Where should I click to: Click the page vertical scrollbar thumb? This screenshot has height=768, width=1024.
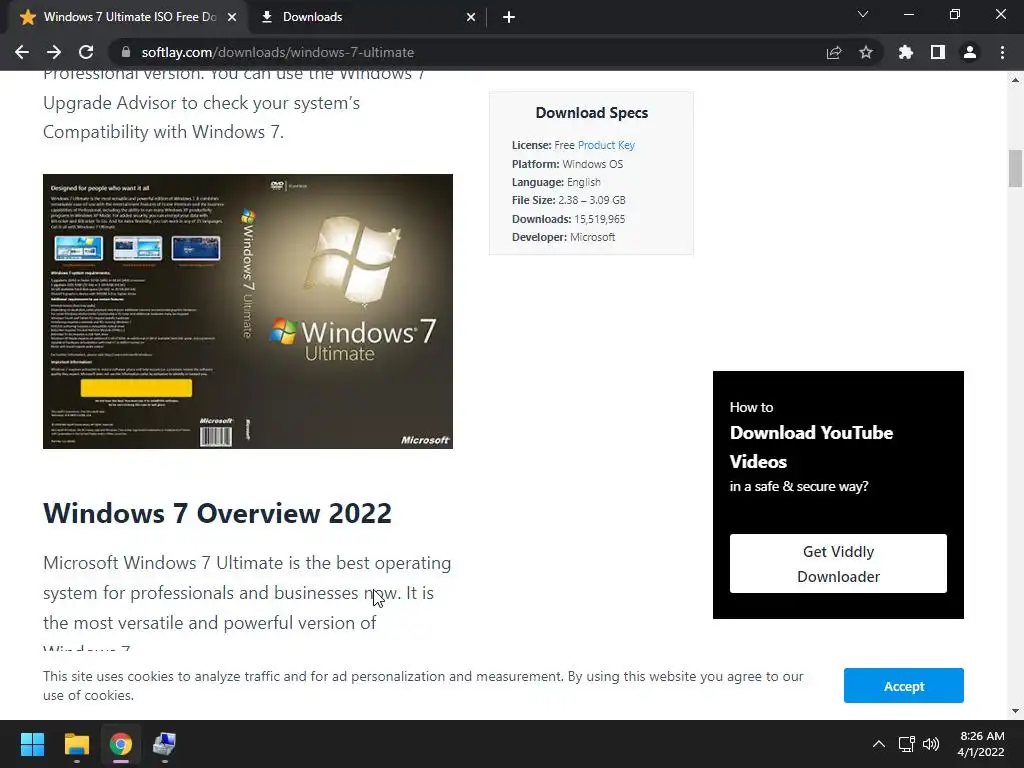click(x=1015, y=168)
